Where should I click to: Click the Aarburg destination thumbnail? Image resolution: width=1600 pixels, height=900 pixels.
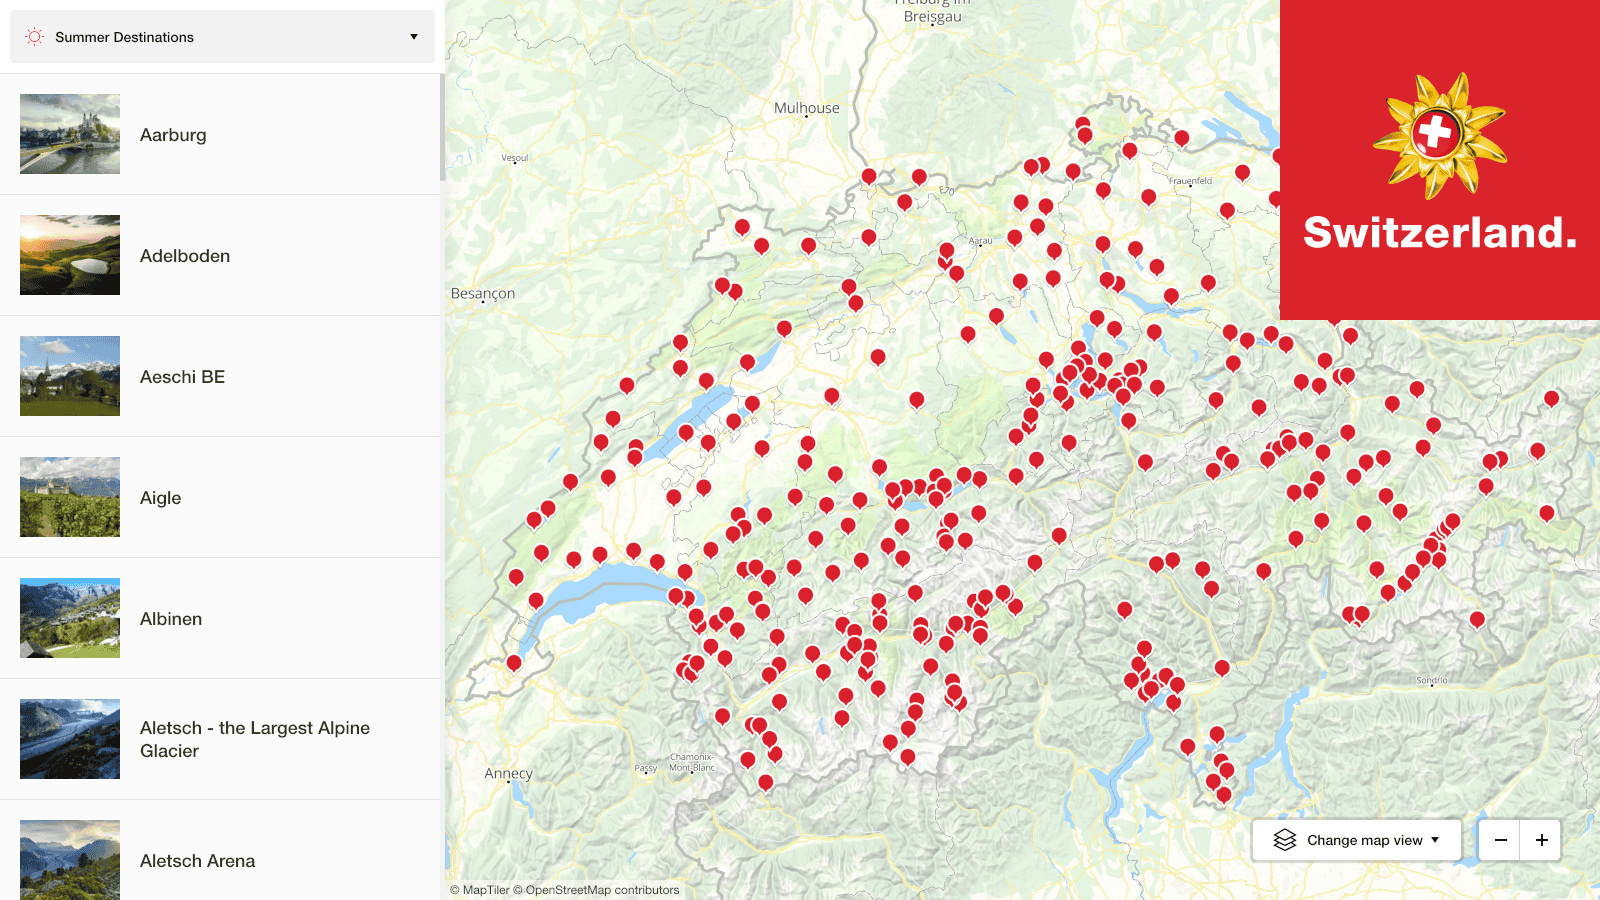pyautogui.click(x=69, y=134)
